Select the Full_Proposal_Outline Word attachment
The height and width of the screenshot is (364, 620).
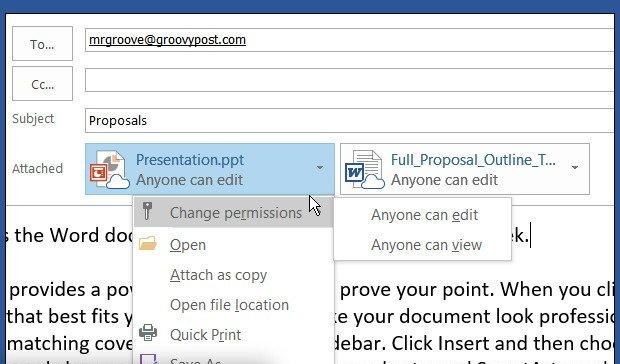click(465, 169)
